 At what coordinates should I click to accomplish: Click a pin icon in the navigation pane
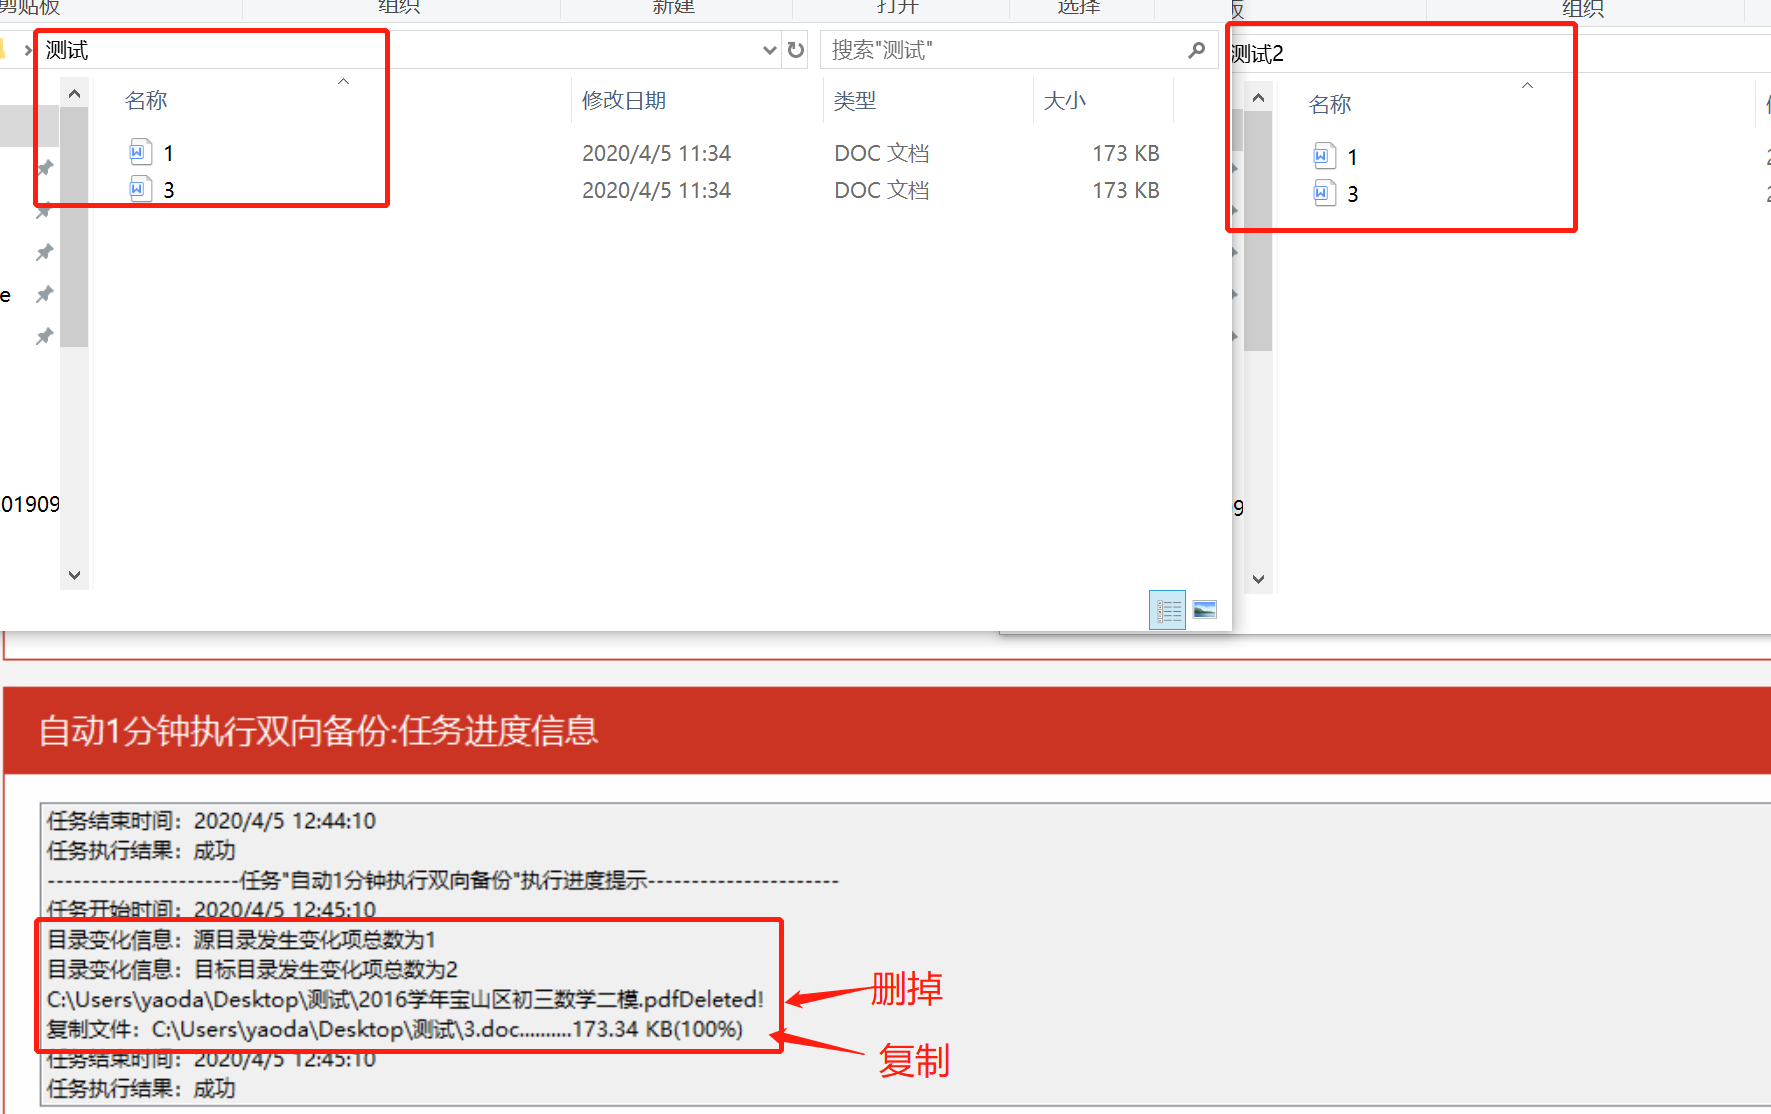[44, 167]
